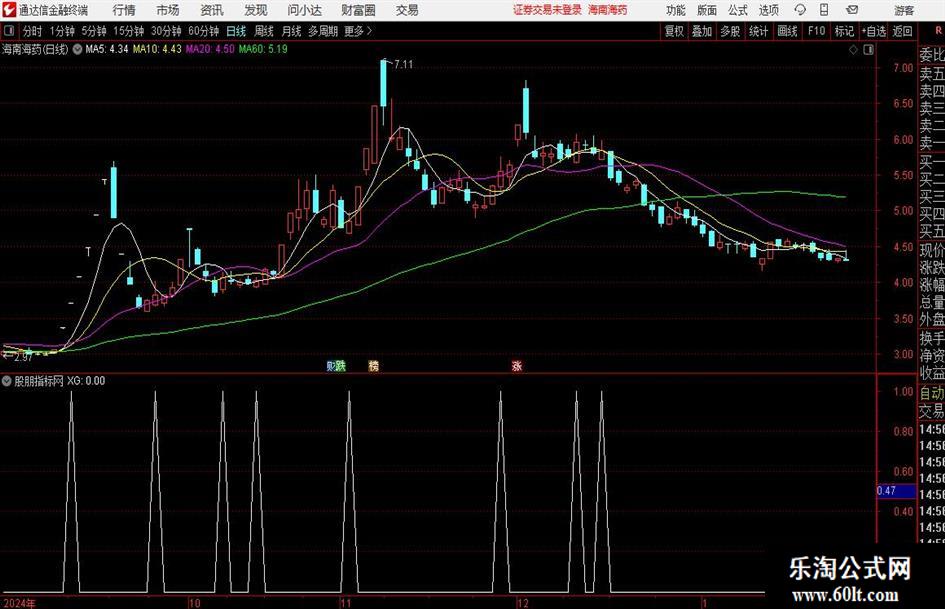The height and width of the screenshot is (609, 945).
Task: Open the mail envelope icon
Action: pyautogui.click(x=852, y=10)
